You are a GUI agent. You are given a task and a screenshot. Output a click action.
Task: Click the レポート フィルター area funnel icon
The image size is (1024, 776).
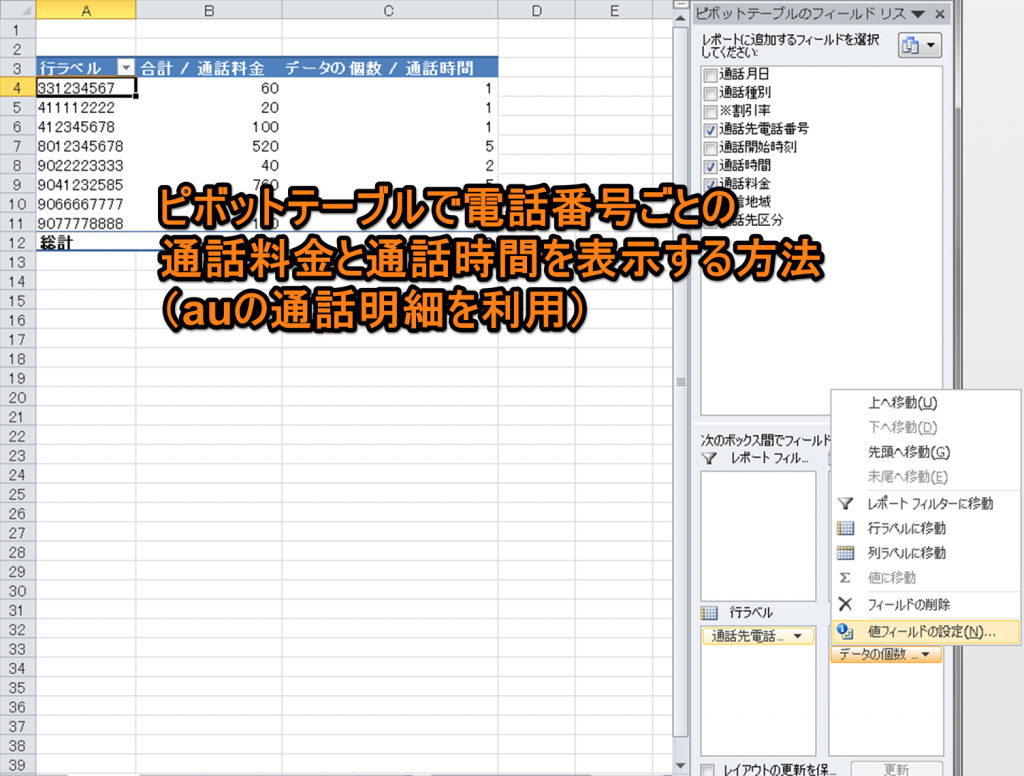[x=709, y=458]
